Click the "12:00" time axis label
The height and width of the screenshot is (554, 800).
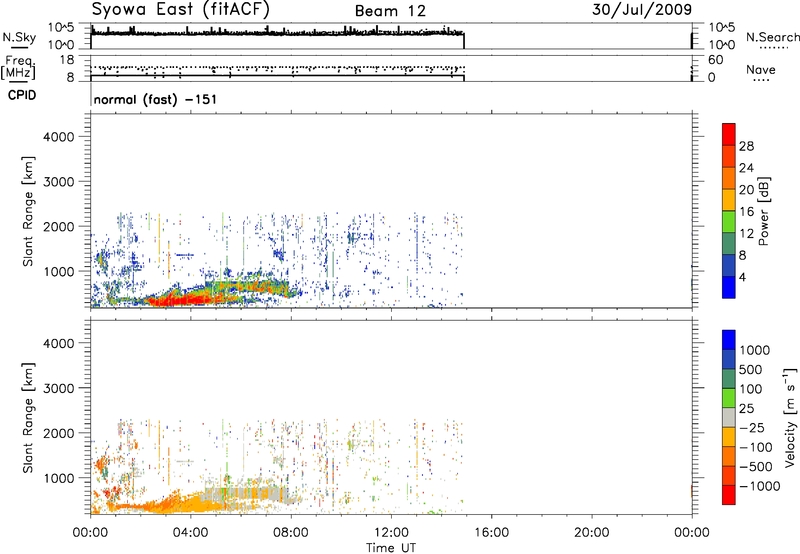391,533
